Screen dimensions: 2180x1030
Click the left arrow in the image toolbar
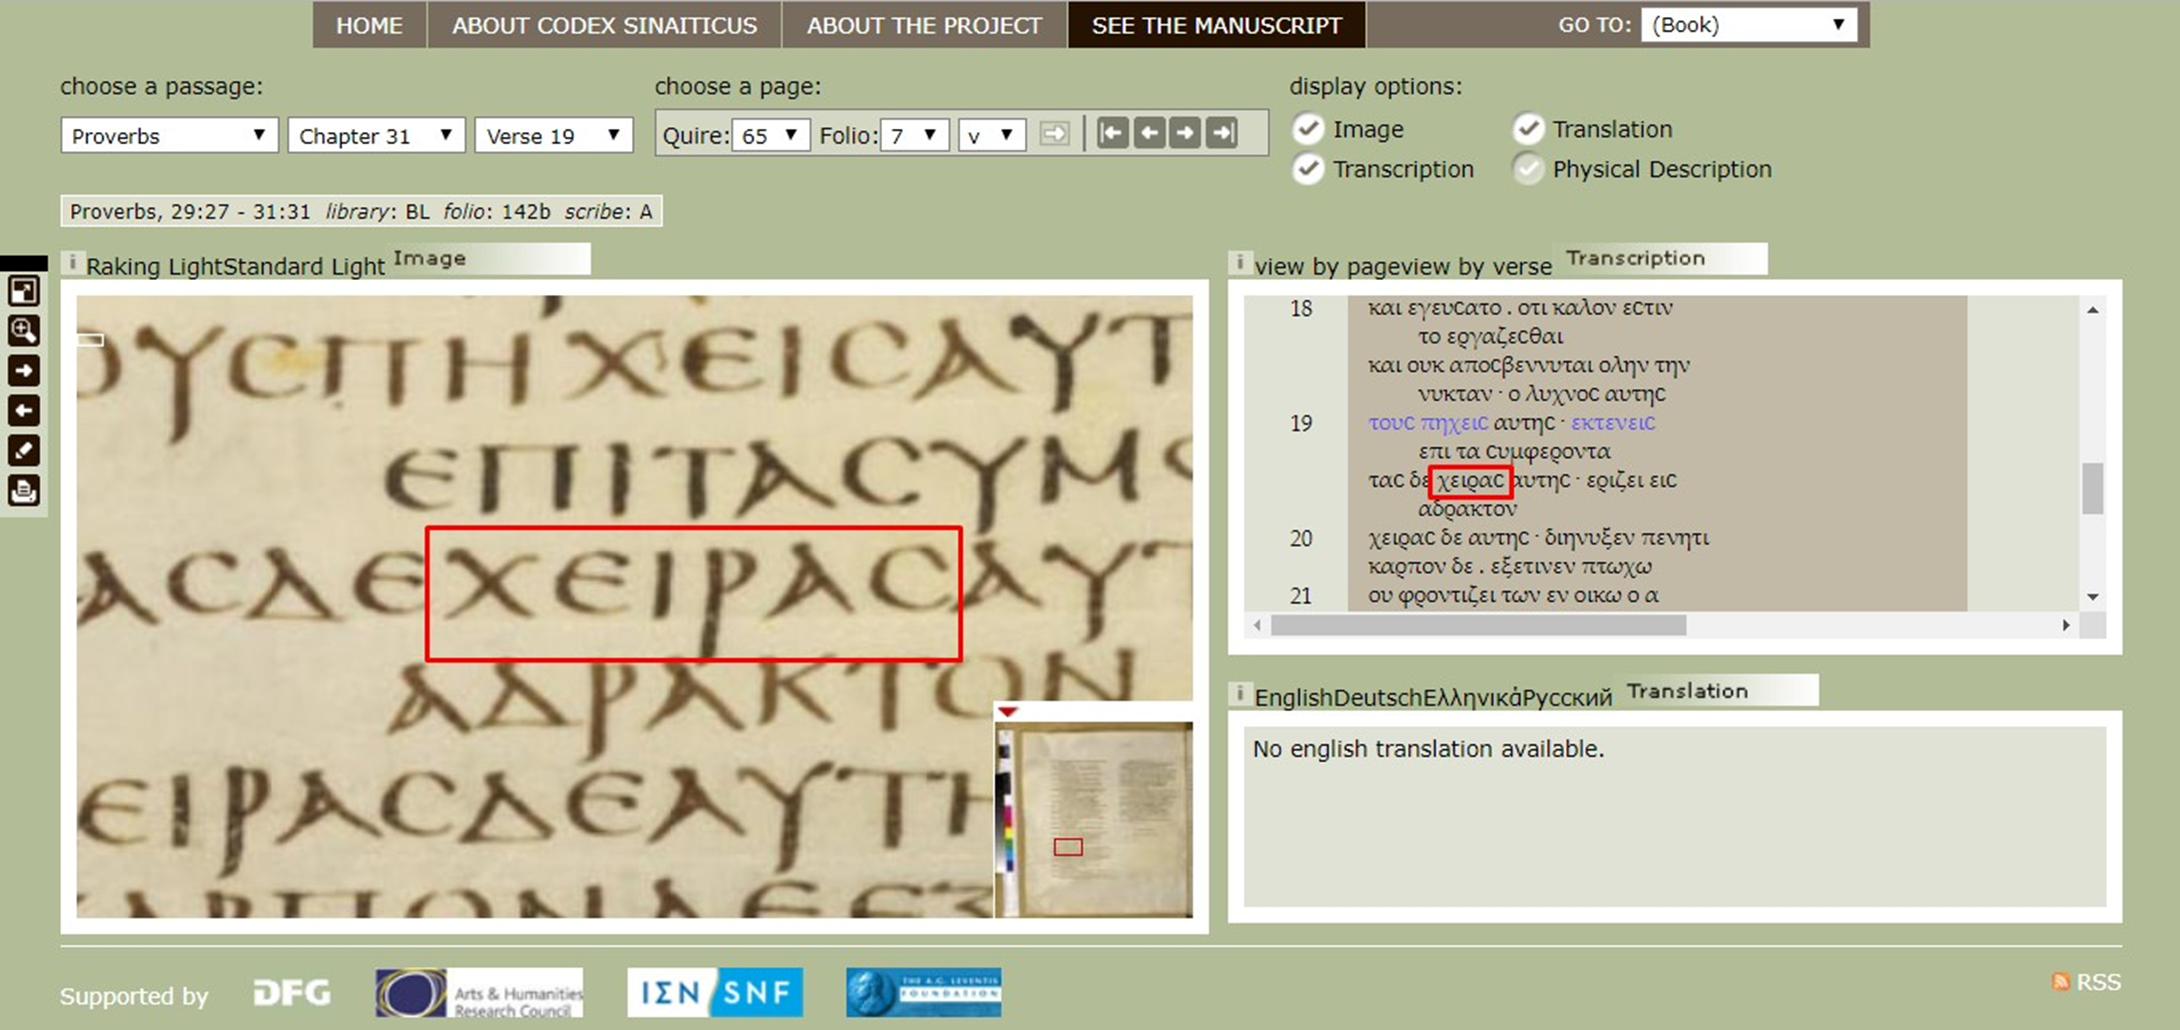point(23,411)
